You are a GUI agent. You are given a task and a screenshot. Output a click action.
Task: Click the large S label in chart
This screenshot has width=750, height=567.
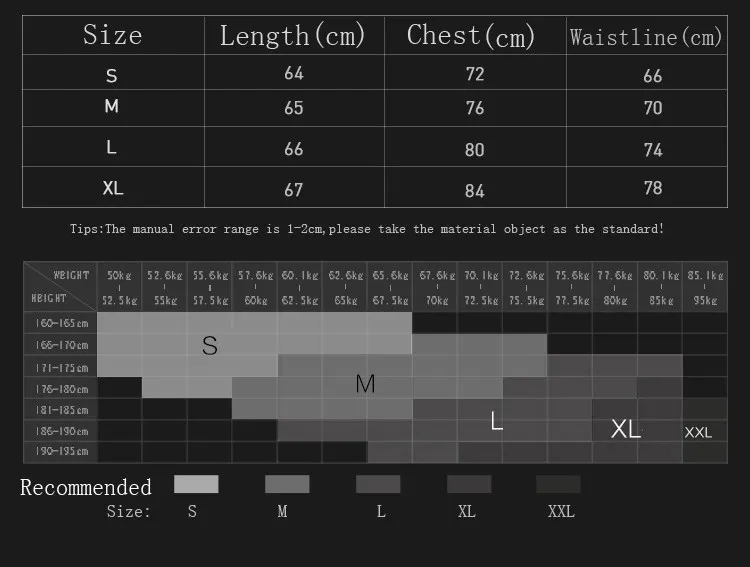[x=210, y=345]
